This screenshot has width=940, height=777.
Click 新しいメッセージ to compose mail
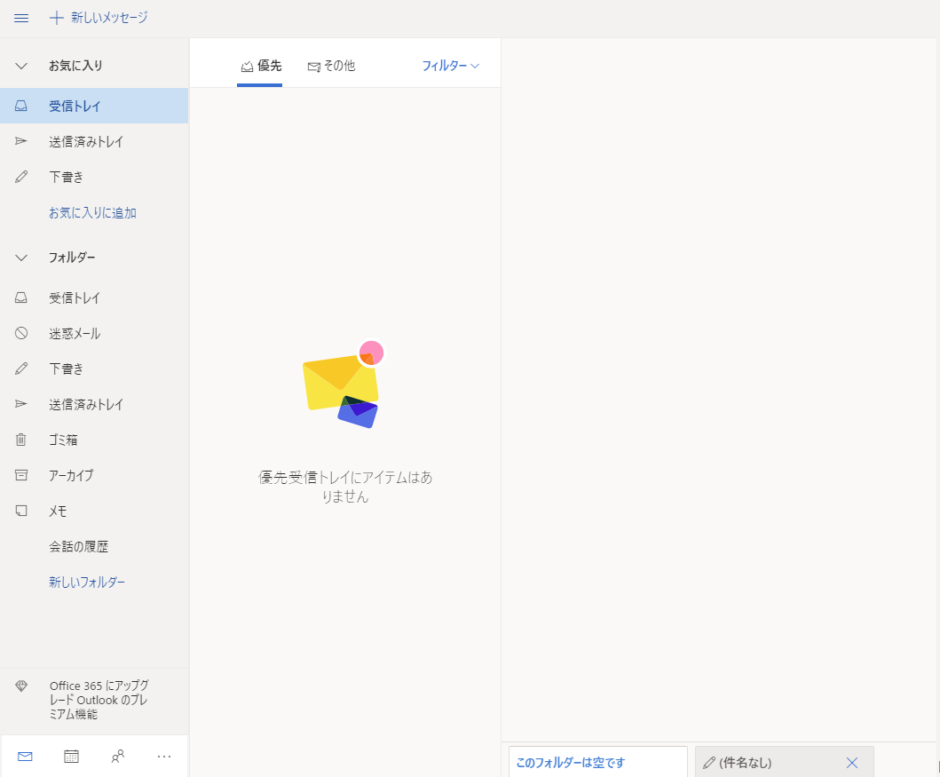99,18
